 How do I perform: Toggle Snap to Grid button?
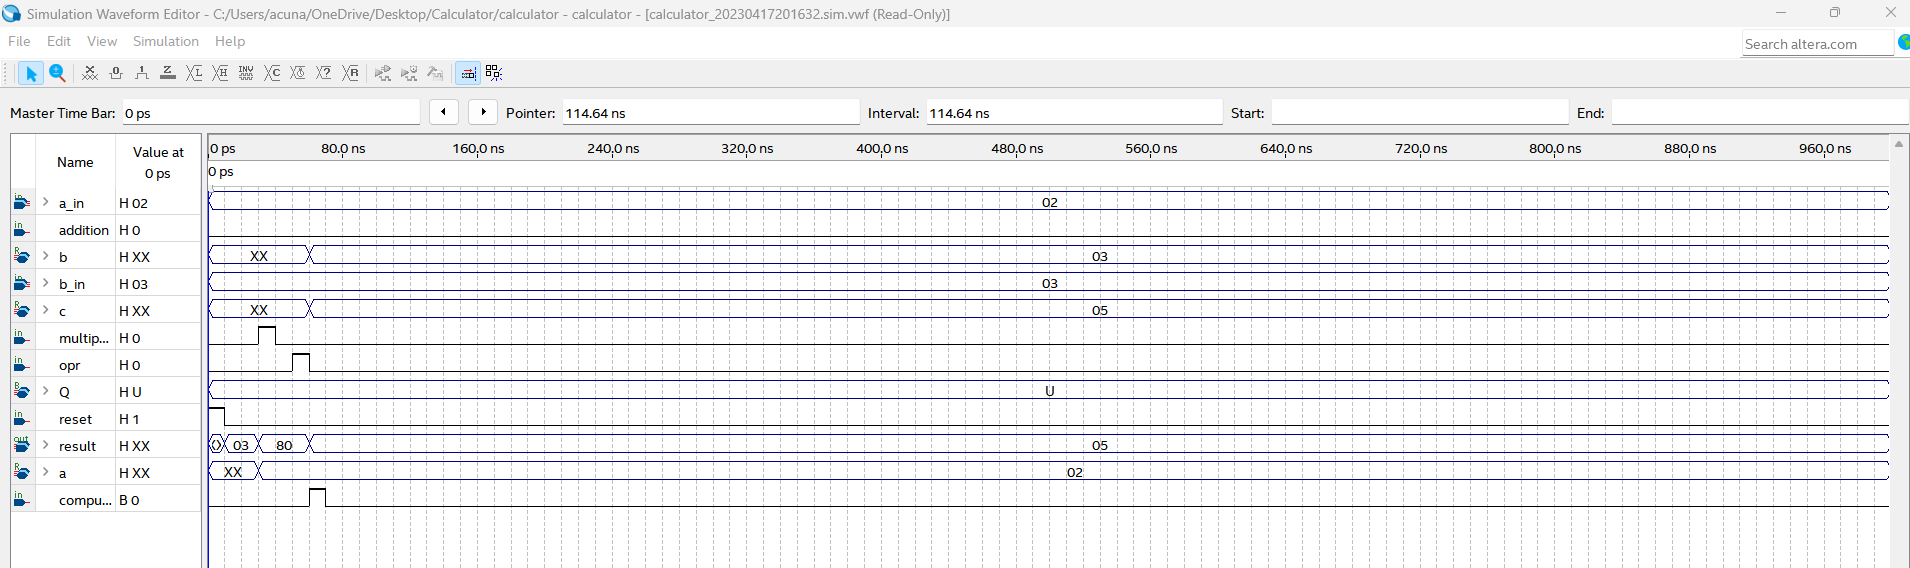point(494,73)
